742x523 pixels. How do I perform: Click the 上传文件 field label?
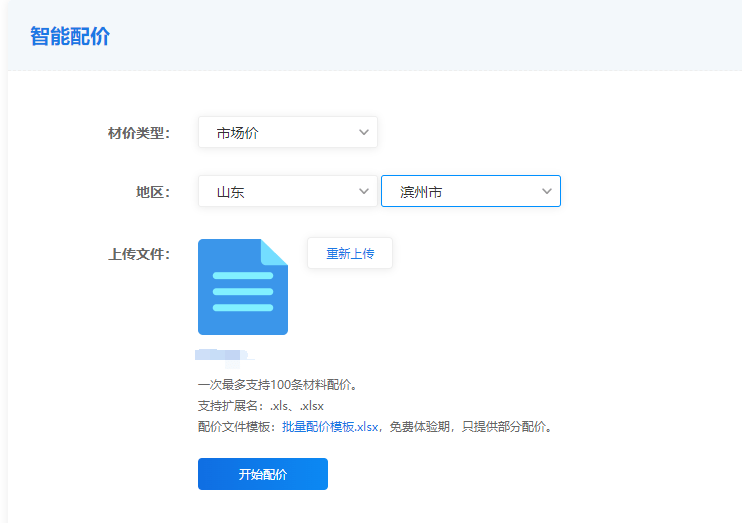(x=139, y=254)
